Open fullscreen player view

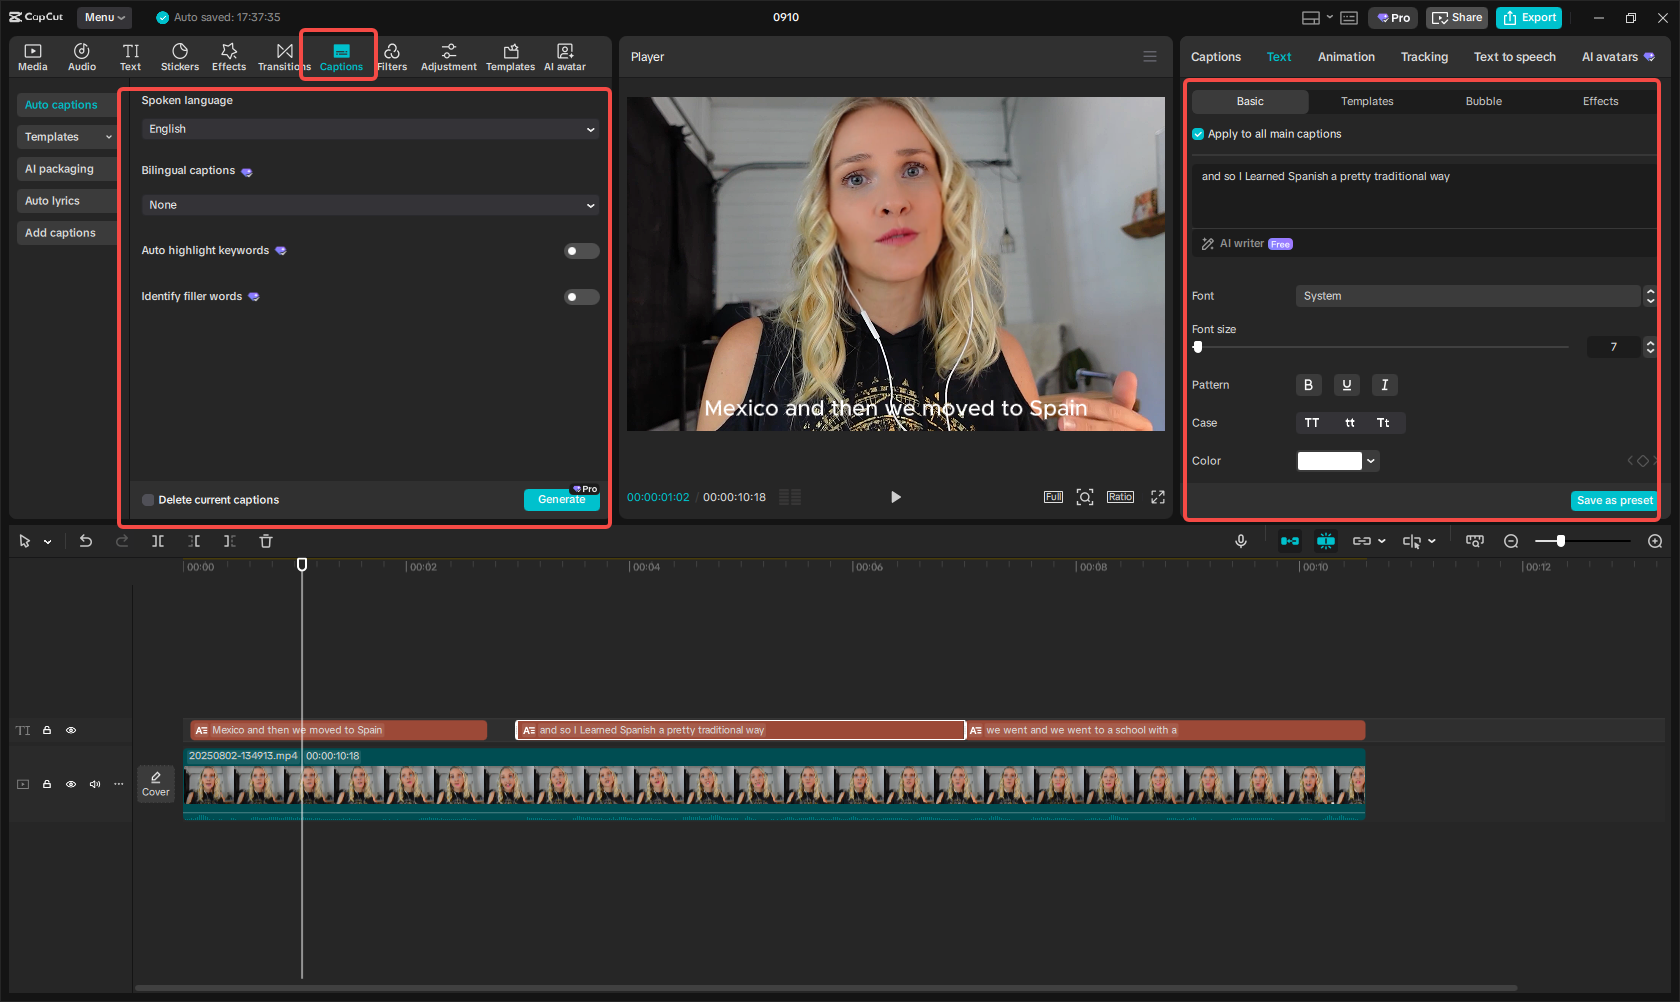[1158, 497]
